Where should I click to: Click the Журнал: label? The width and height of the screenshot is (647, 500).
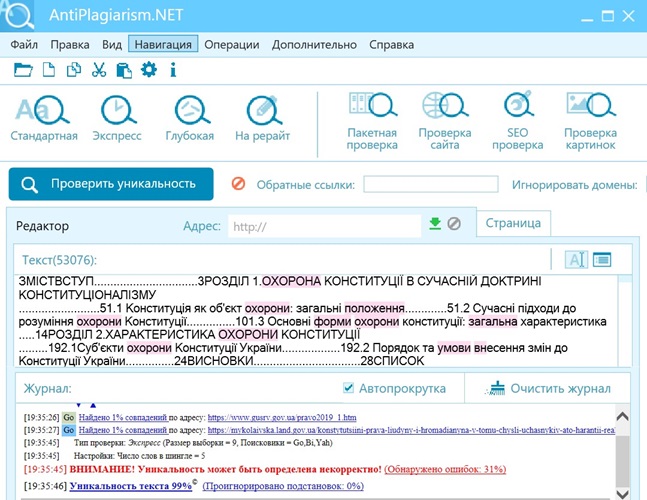47,389
